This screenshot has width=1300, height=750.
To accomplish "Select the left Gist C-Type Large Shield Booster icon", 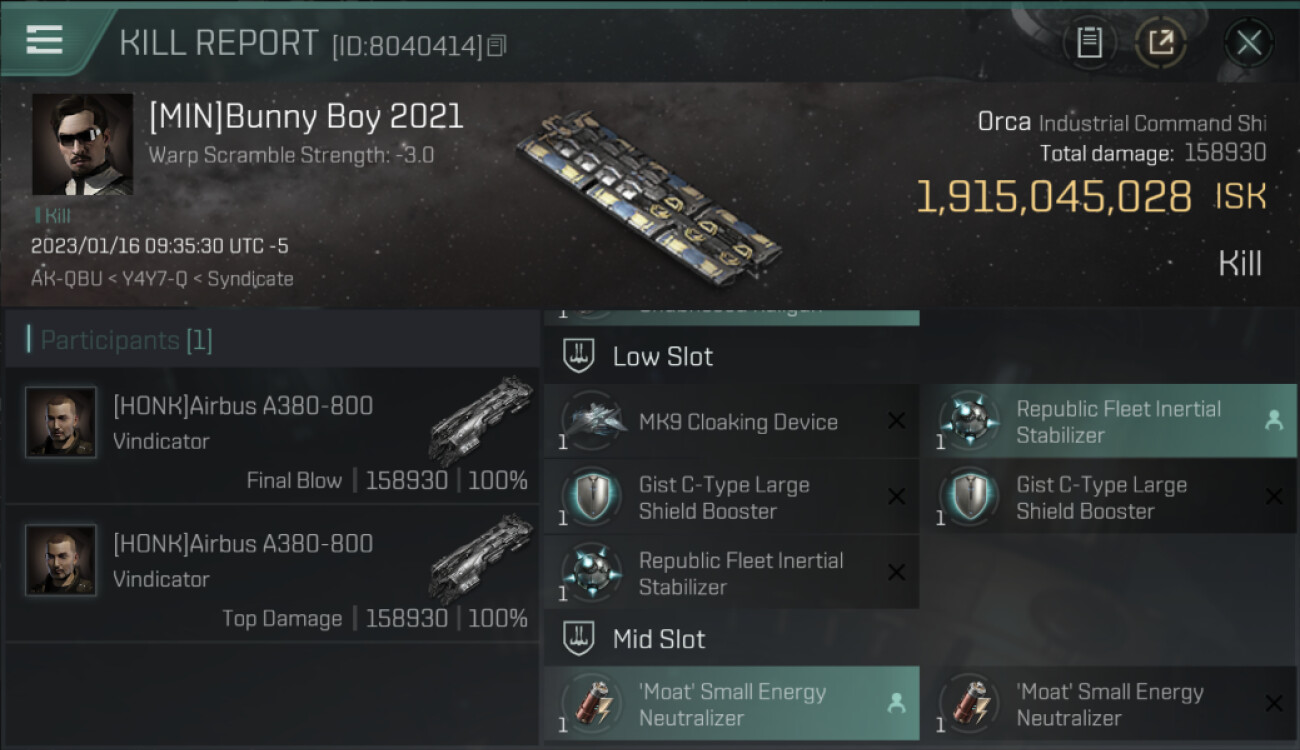I will 593,497.
